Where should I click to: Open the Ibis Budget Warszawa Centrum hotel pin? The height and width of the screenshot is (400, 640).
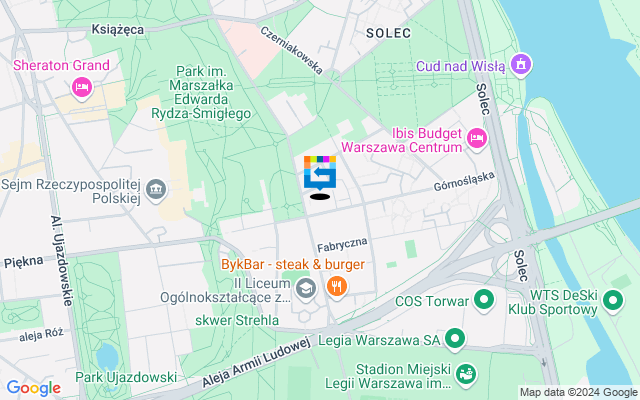click(x=477, y=139)
